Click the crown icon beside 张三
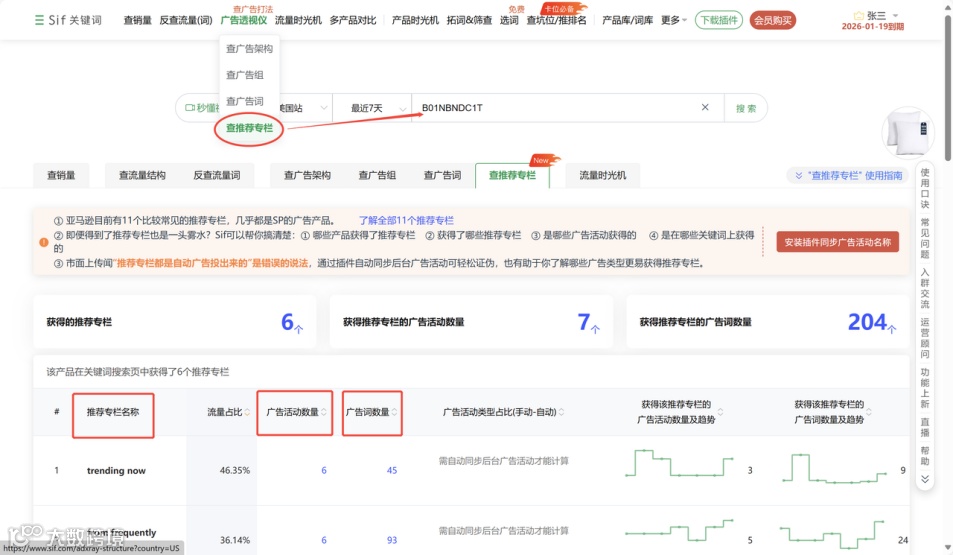 tap(858, 16)
